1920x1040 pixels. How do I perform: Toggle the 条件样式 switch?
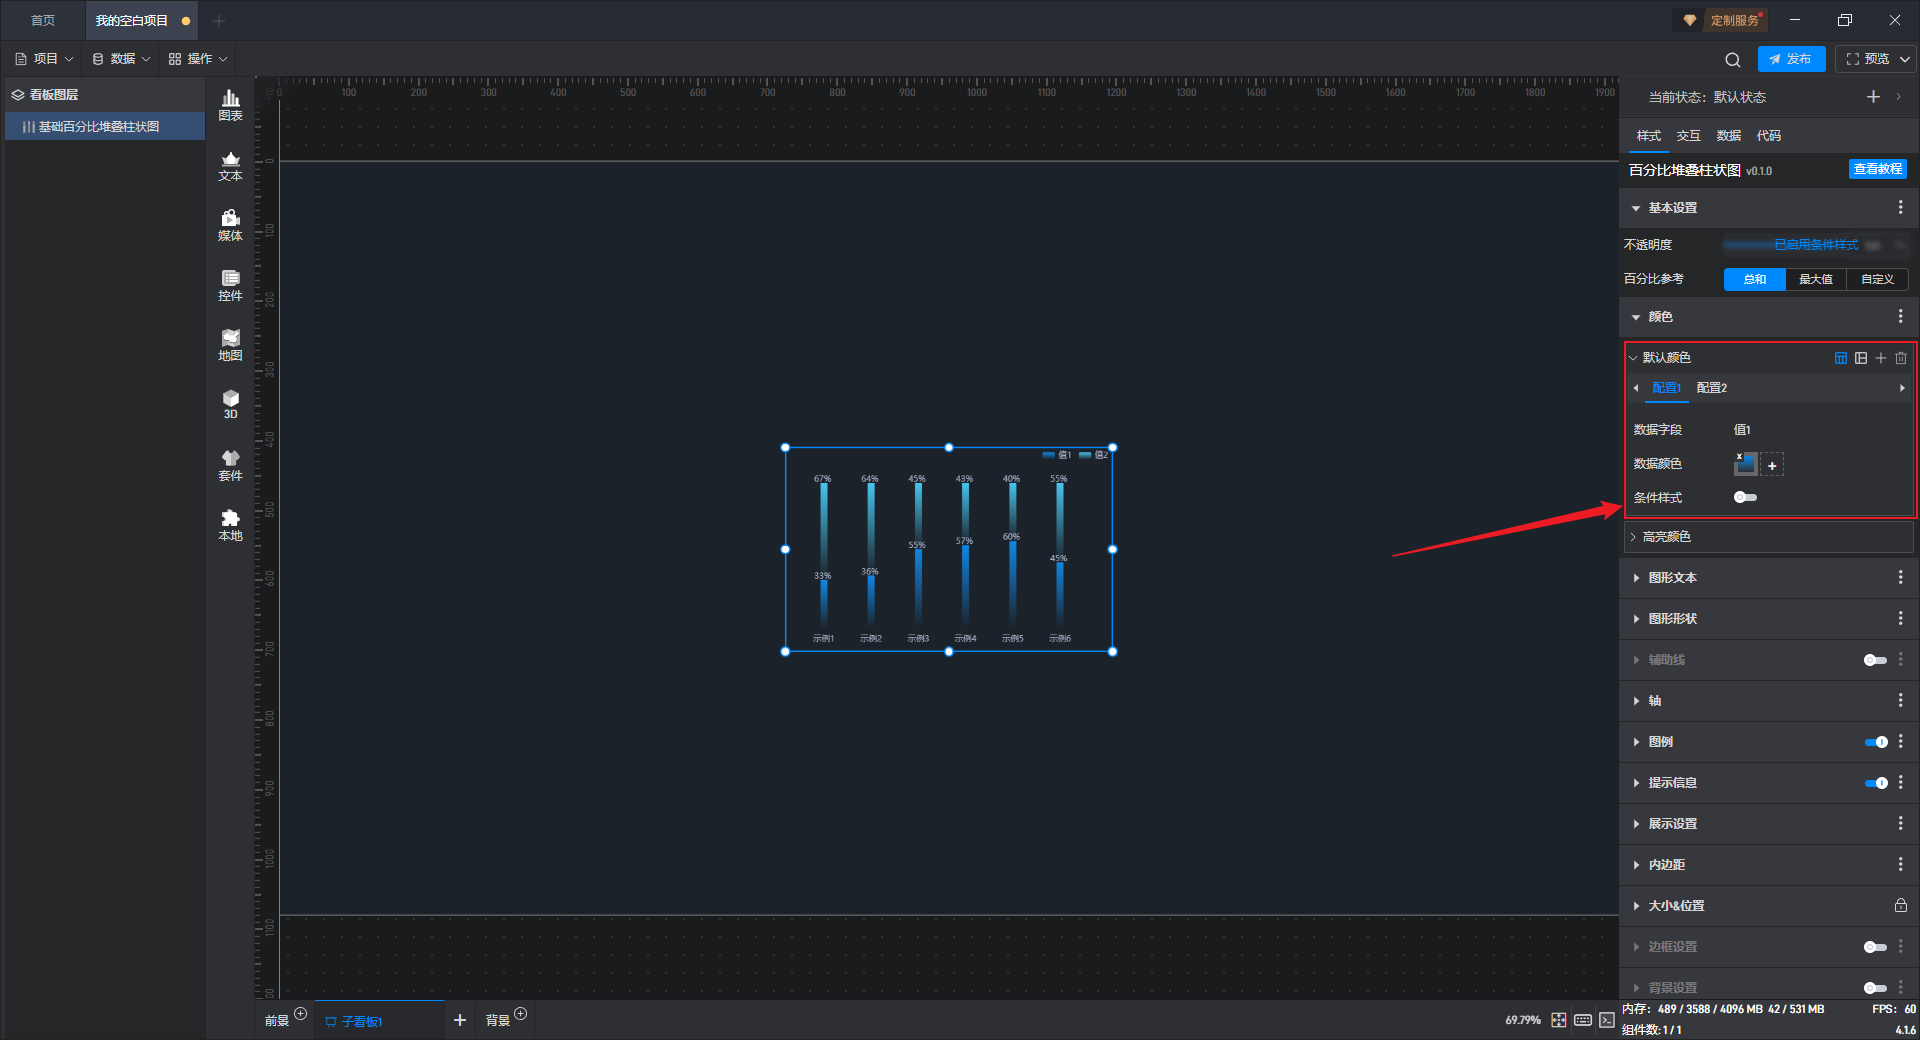pyautogui.click(x=1745, y=497)
